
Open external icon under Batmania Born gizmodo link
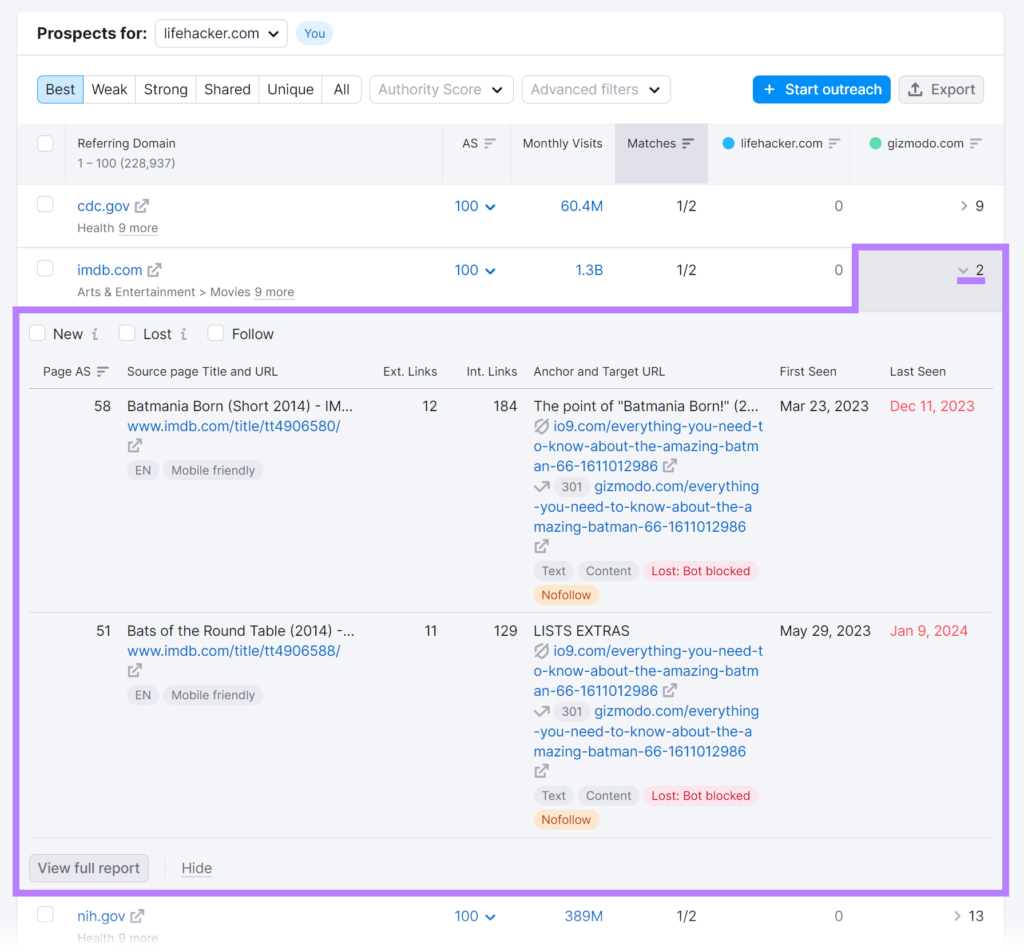[x=541, y=547]
